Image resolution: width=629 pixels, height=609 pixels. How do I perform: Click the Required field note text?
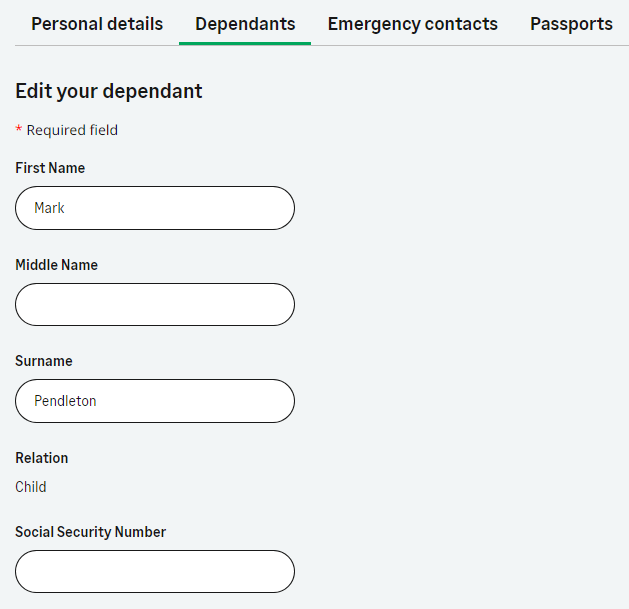(72, 130)
